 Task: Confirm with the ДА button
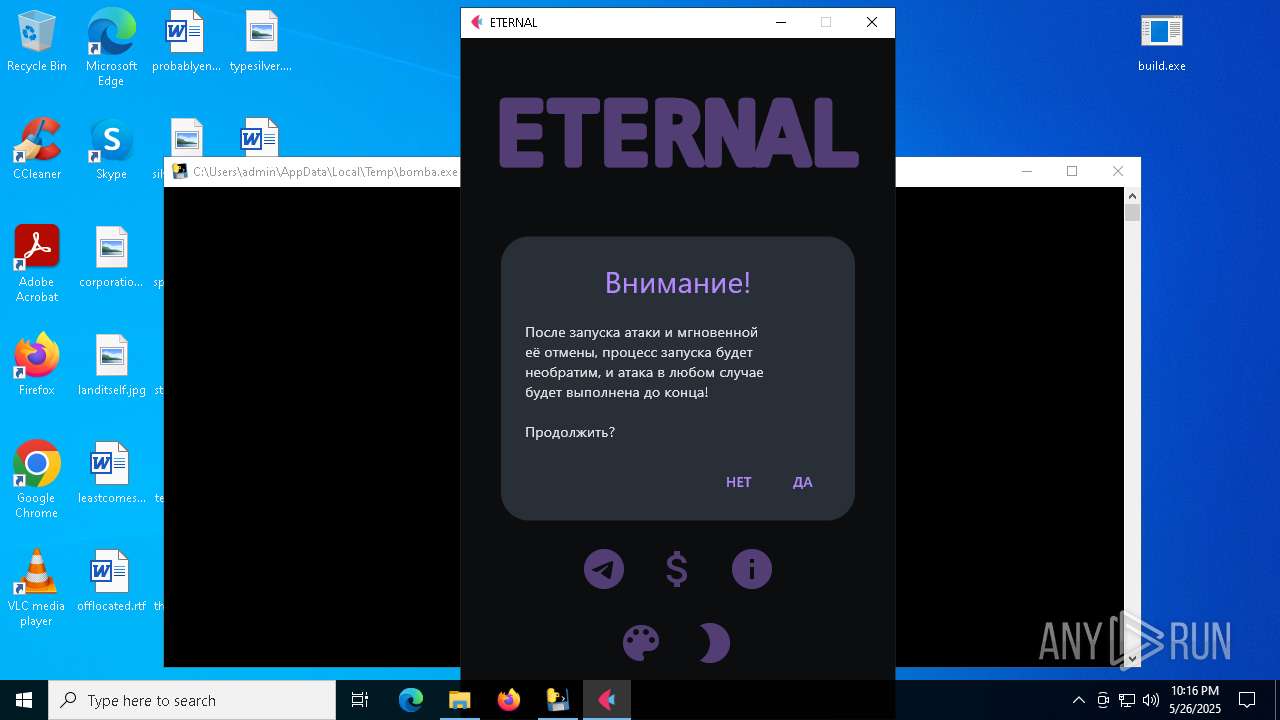tap(803, 482)
